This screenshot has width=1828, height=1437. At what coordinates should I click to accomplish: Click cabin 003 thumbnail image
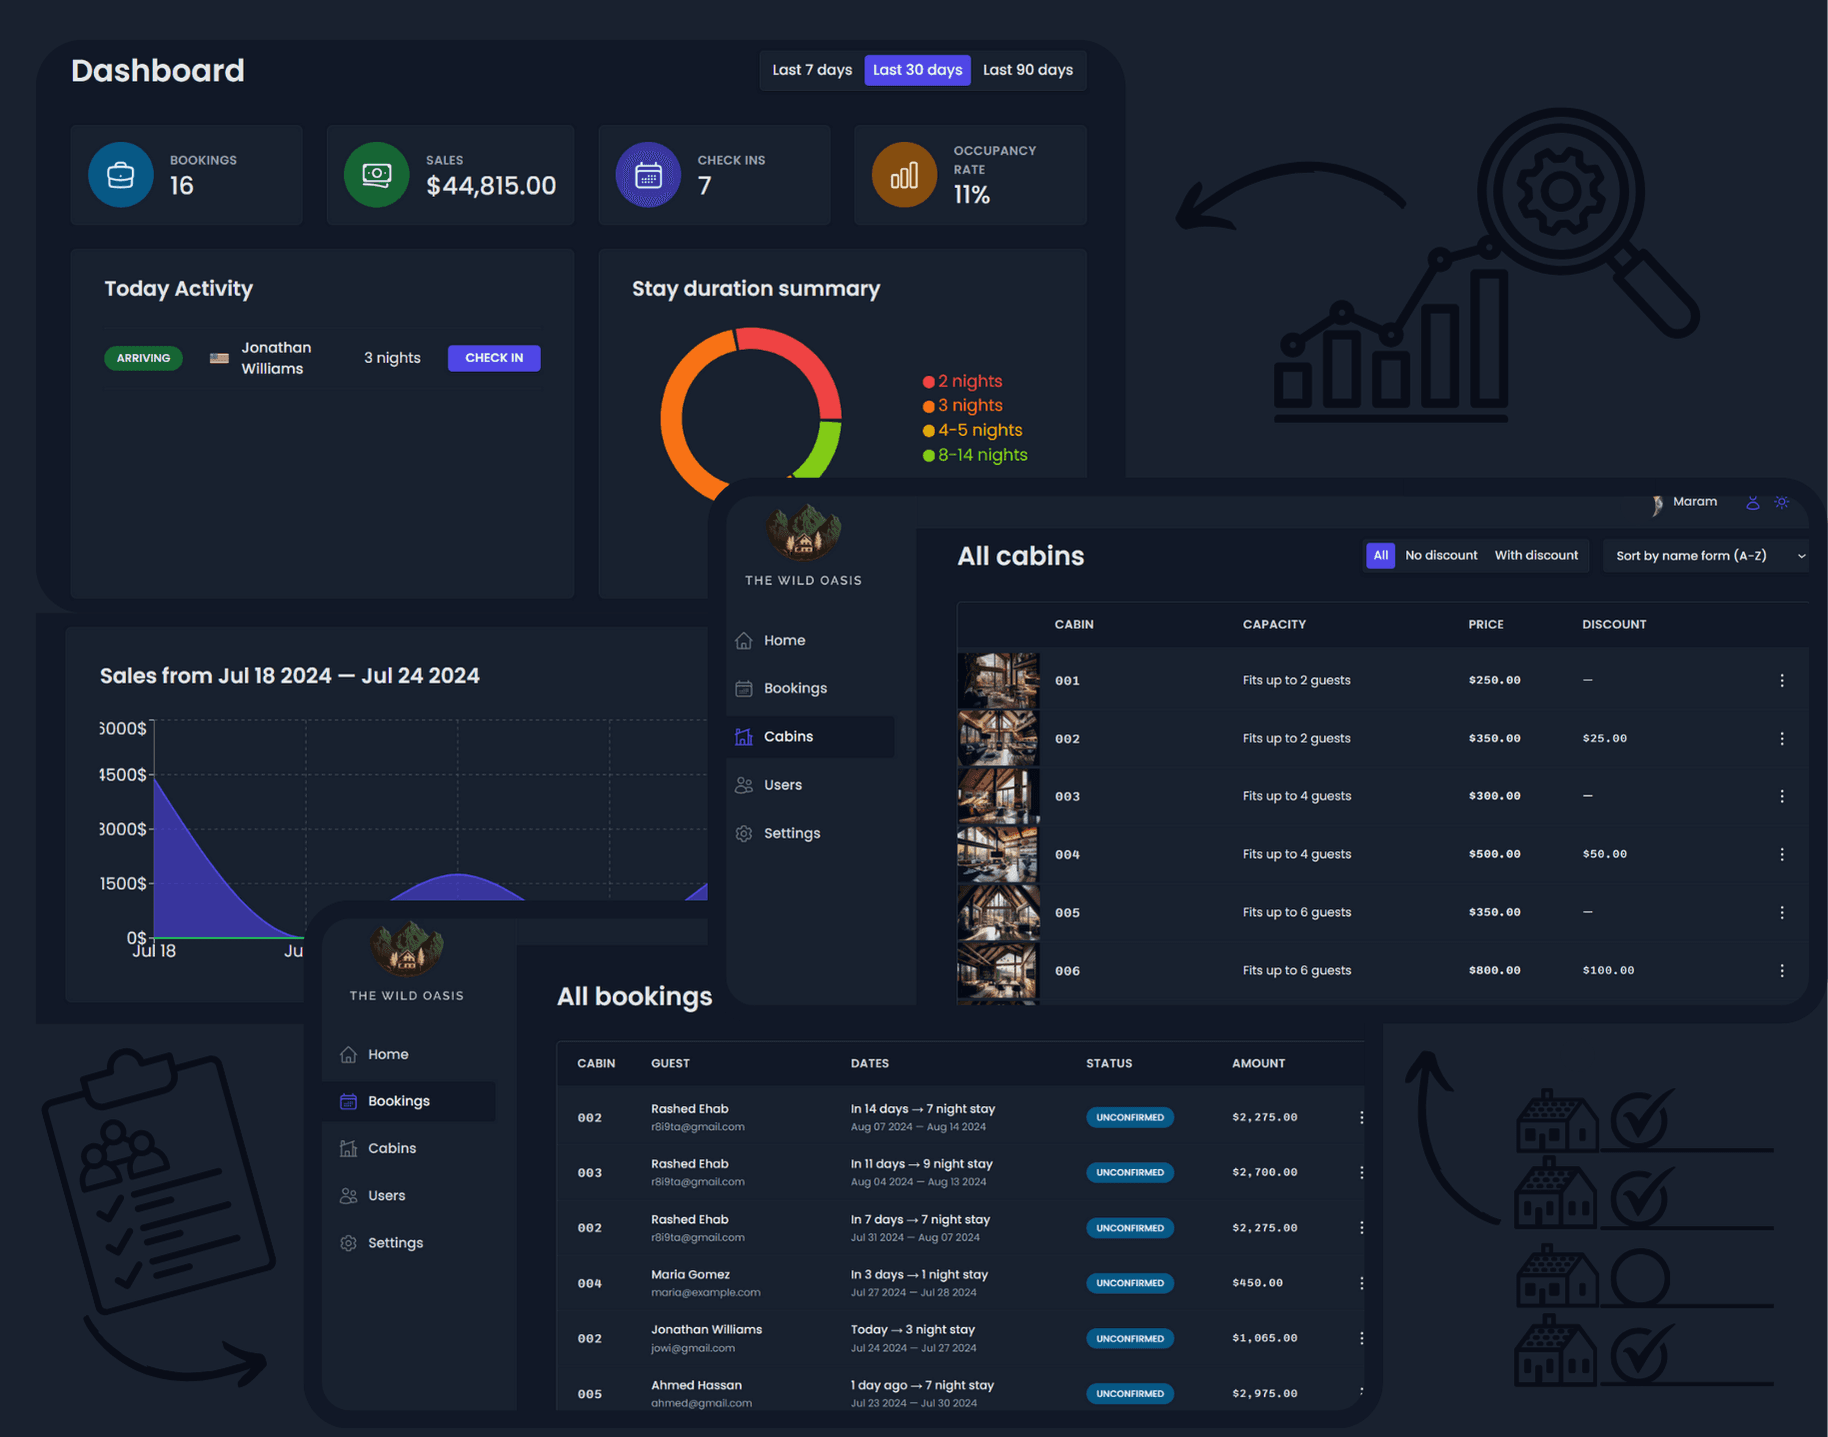pyautogui.click(x=998, y=796)
